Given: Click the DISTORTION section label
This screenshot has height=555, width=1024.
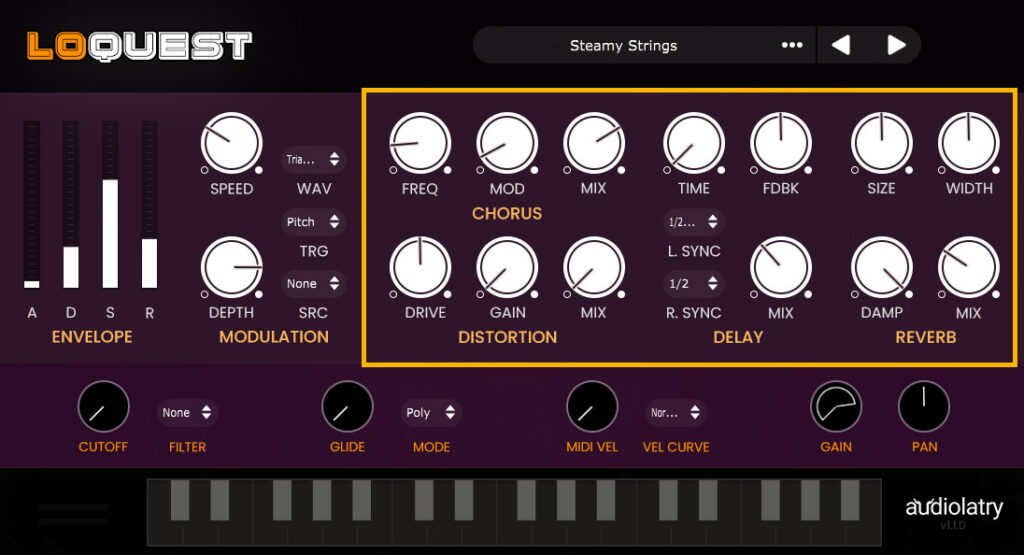Looking at the screenshot, I should [507, 337].
